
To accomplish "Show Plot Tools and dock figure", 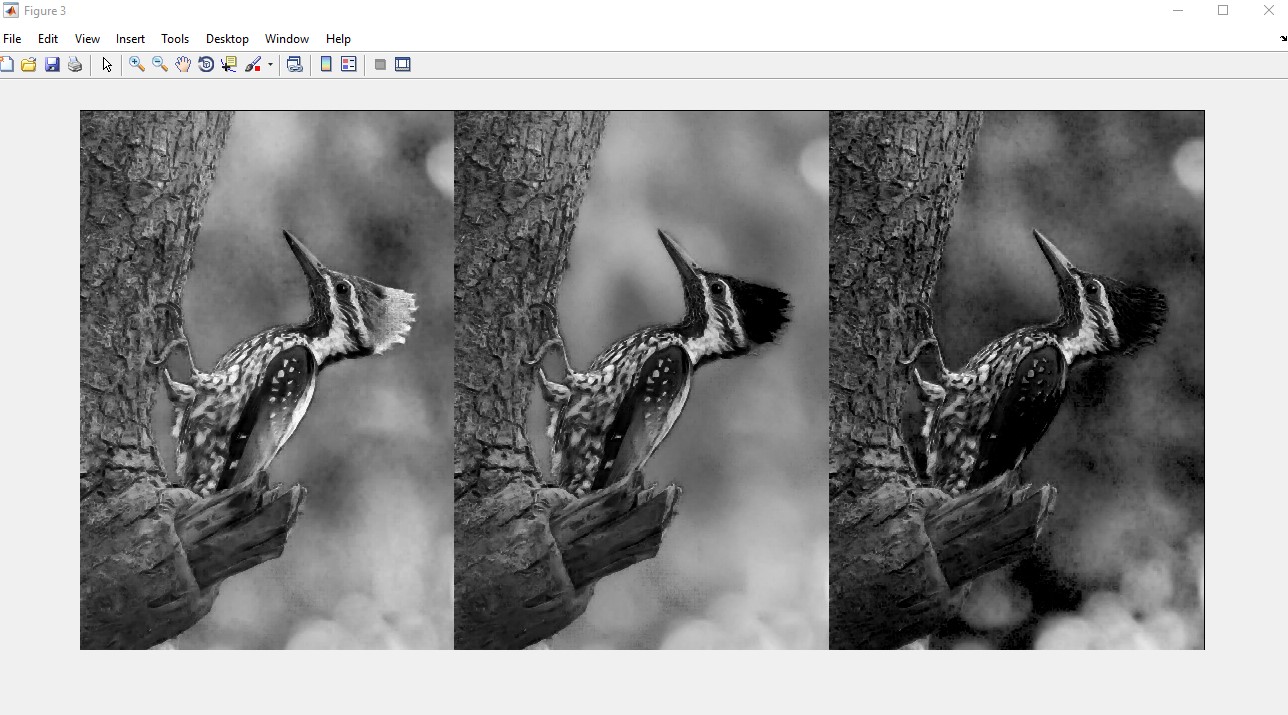I will [403, 64].
